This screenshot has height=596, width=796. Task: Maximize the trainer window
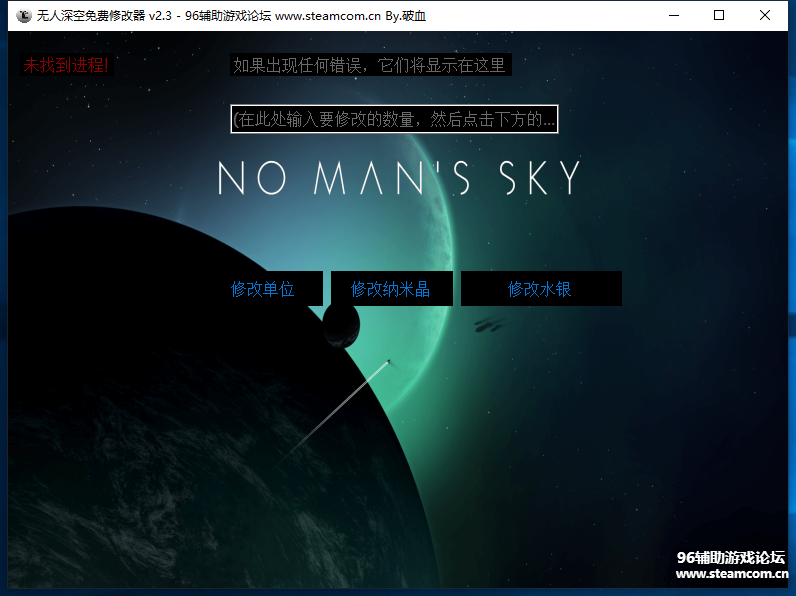click(719, 15)
